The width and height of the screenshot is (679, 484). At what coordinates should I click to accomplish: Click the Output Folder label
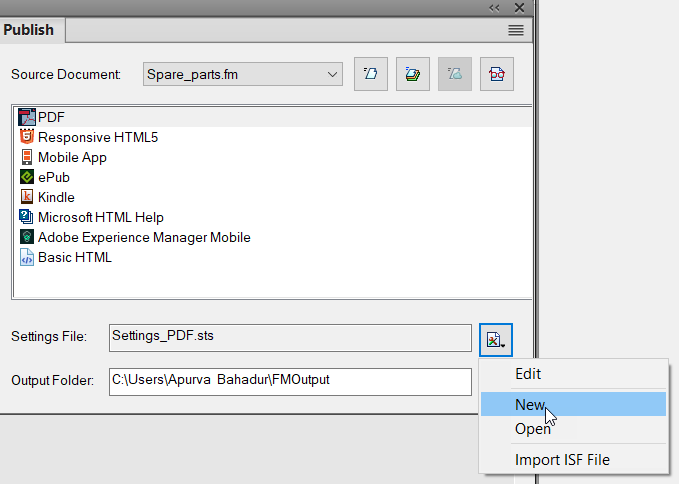point(52,381)
